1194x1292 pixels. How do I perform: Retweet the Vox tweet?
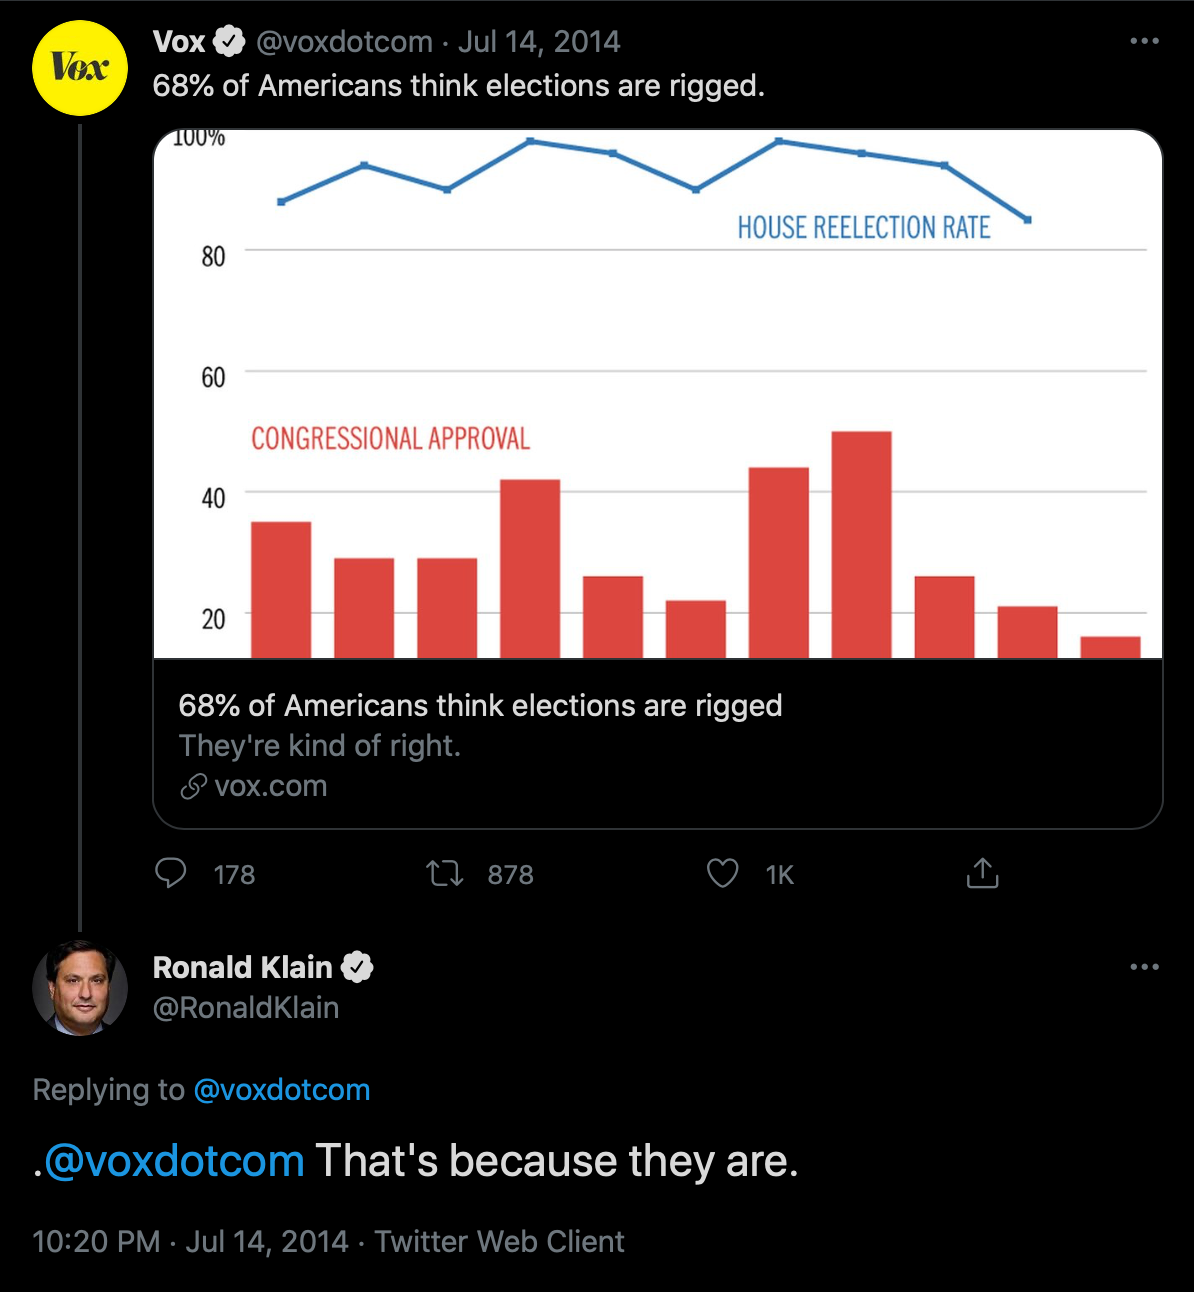tap(445, 874)
